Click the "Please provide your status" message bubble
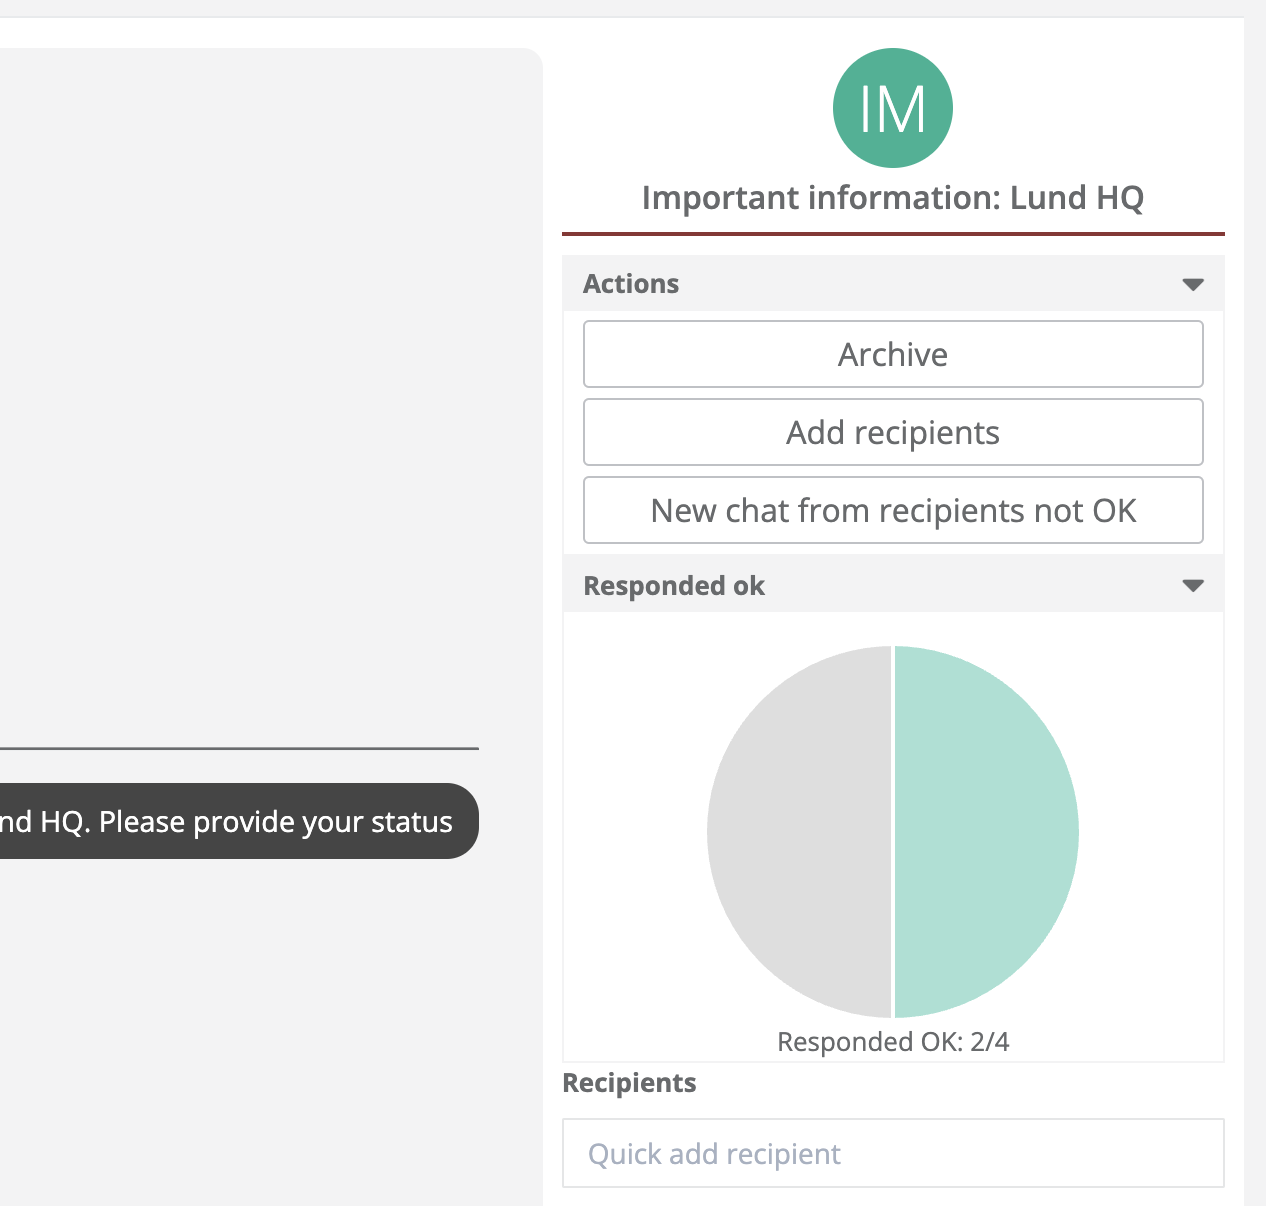Image resolution: width=1266 pixels, height=1206 pixels. [240, 821]
